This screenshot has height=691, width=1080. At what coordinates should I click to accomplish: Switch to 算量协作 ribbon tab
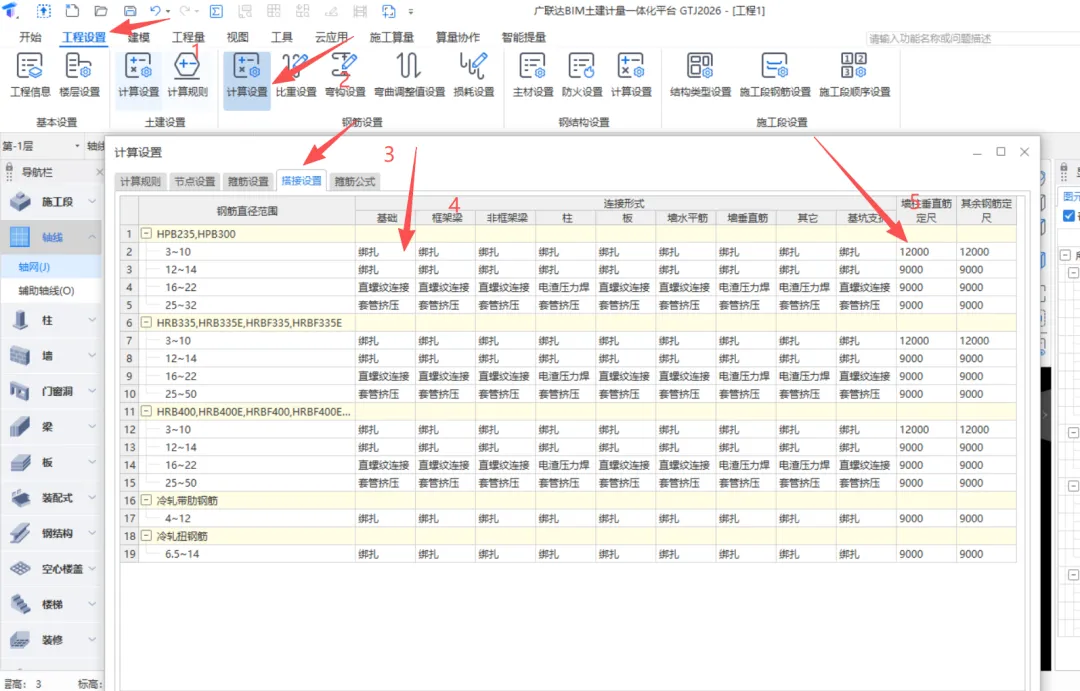click(457, 37)
